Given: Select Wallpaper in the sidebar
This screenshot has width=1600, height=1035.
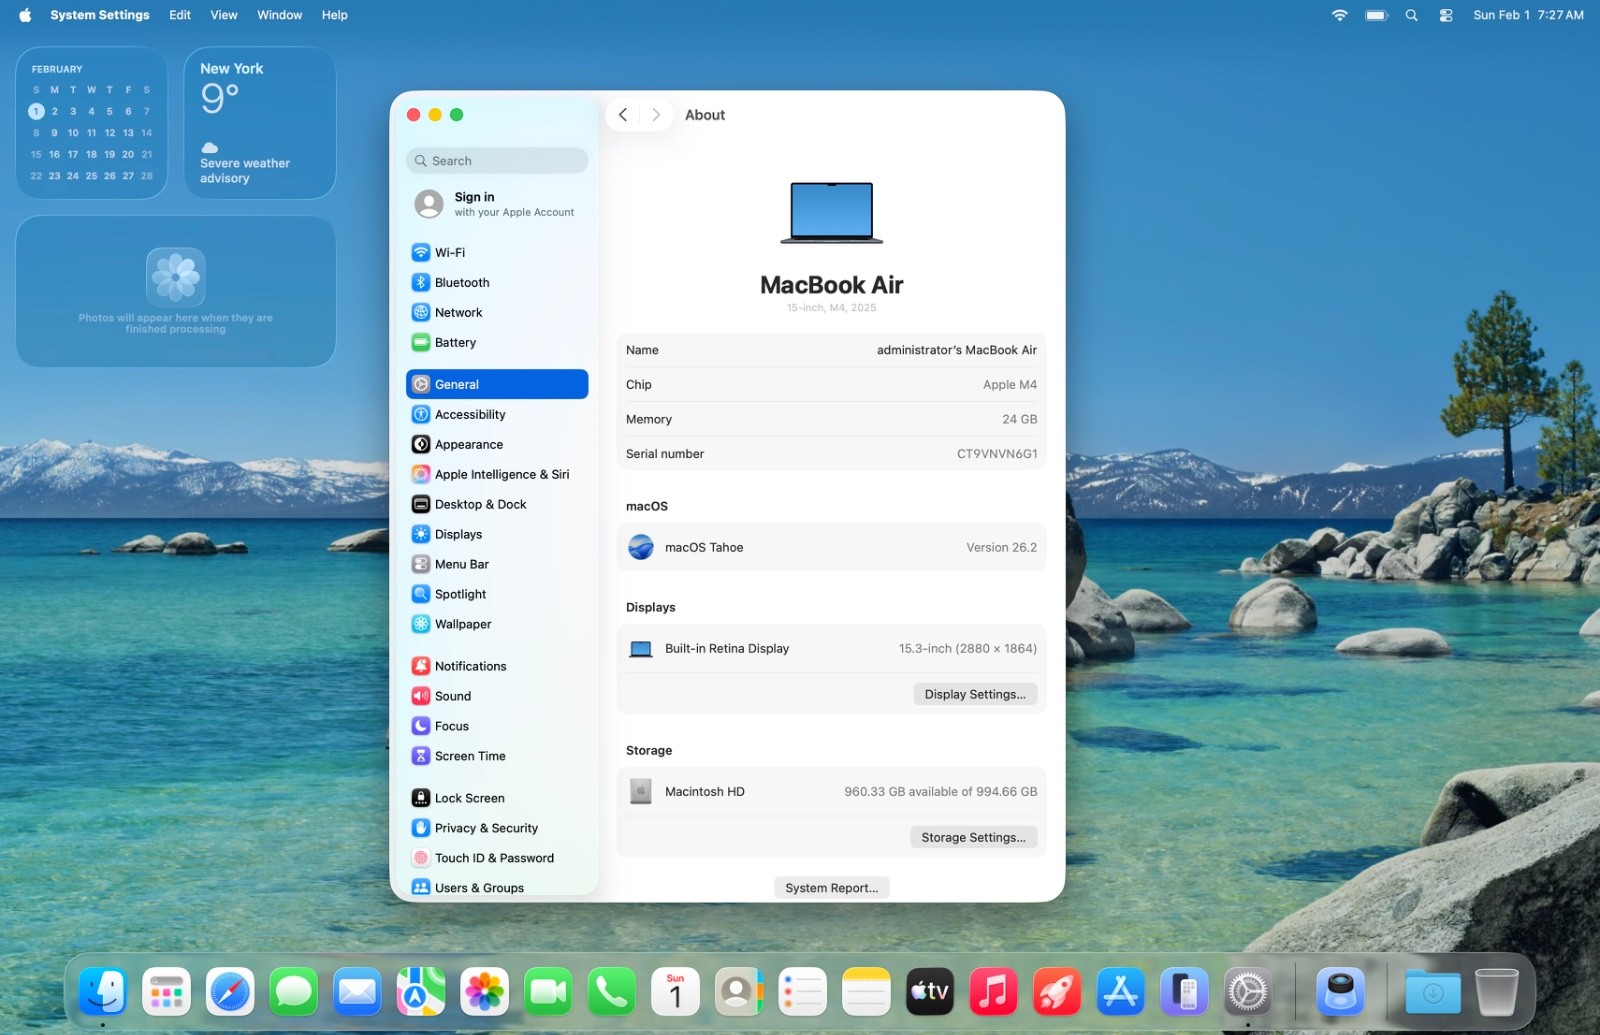Looking at the screenshot, I should pyautogui.click(x=462, y=624).
